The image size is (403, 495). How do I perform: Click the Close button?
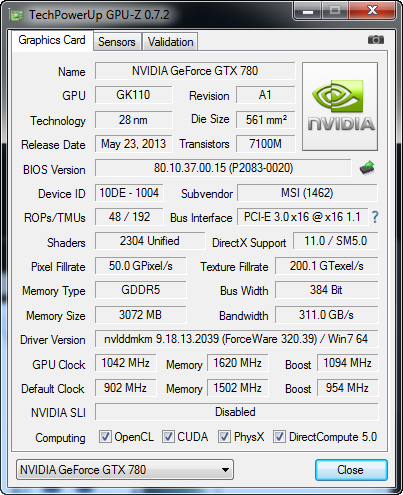(x=351, y=470)
